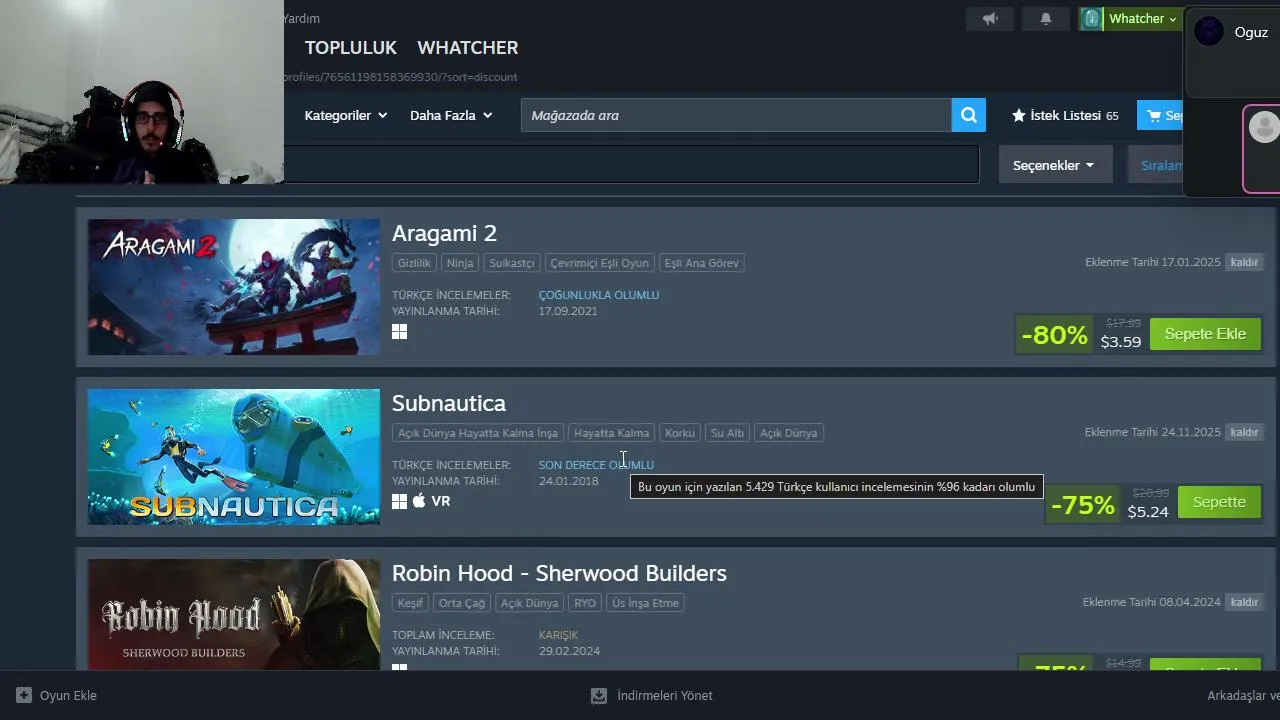Click Whatcher account avatar icon

(1091, 19)
